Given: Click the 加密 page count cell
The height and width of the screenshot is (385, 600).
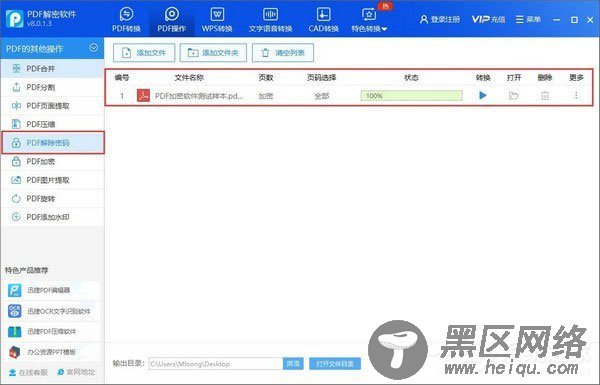Looking at the screenshot, I should tap(266, 96).
